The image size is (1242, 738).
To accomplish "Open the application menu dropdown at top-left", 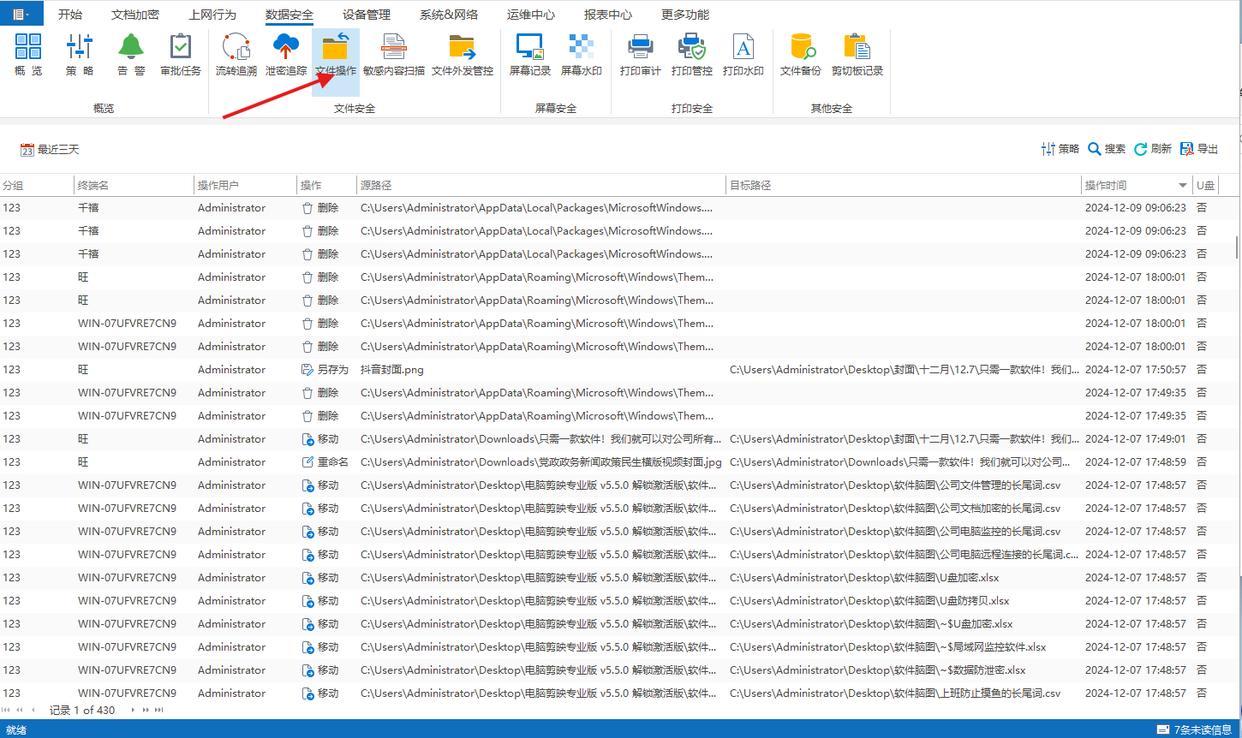I will [x=21, y=14].
